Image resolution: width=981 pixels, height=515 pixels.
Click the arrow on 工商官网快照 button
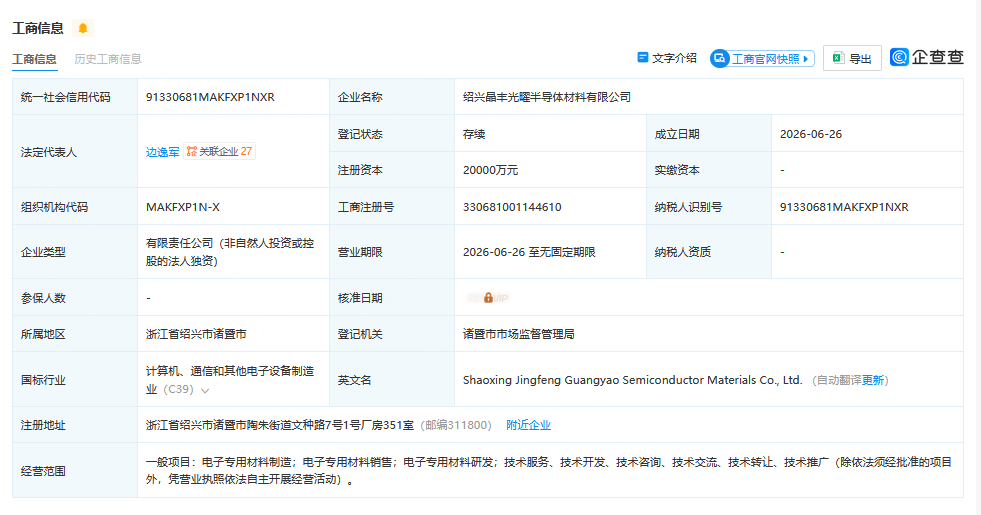pos(806,59)
